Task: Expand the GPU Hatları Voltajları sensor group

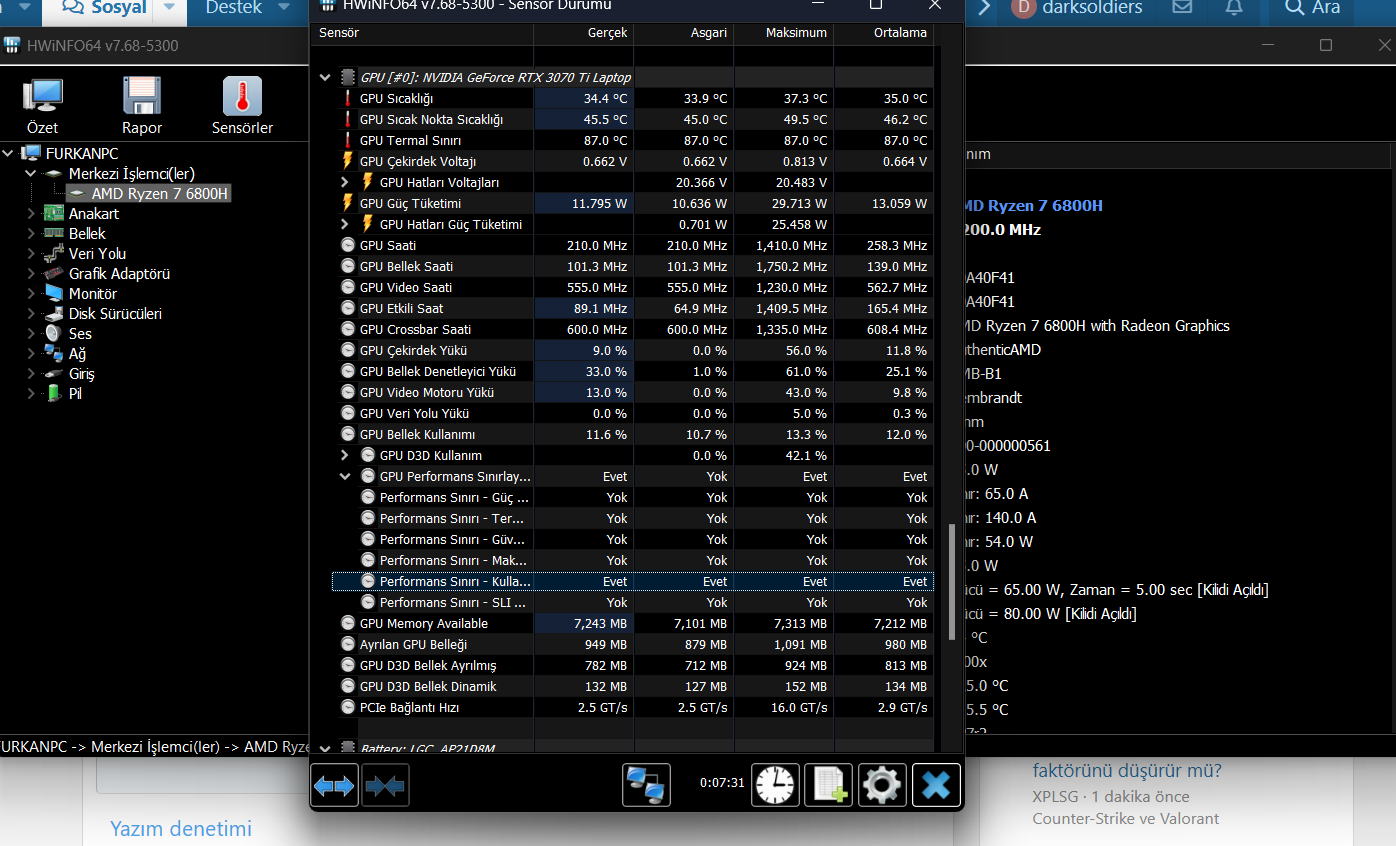Action: [345, 182]
